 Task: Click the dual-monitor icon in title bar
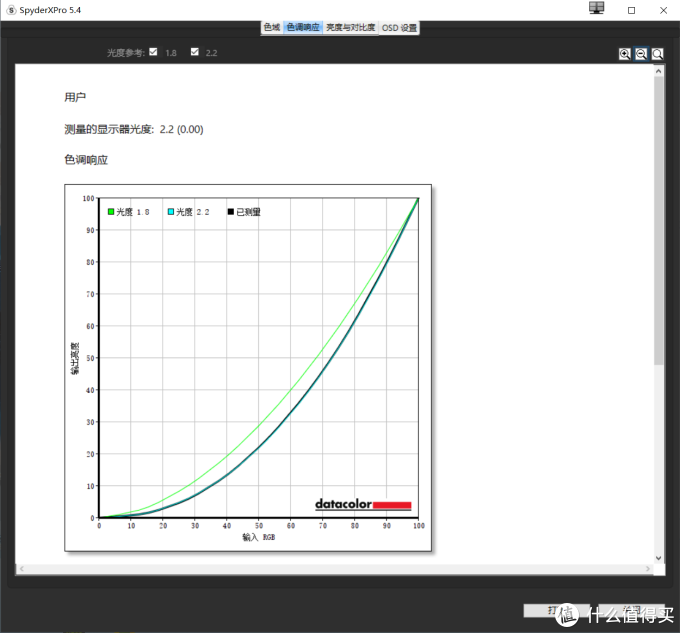pos(597,8)
